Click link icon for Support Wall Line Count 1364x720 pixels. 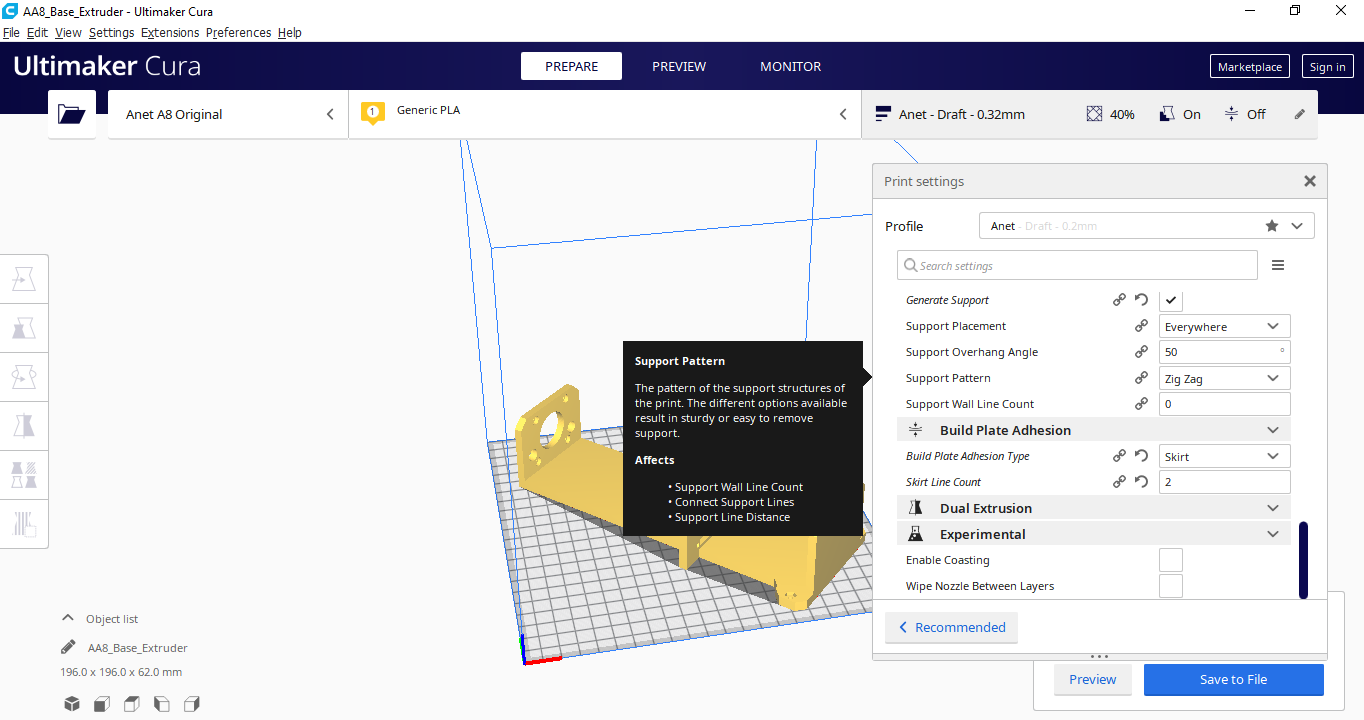click(x=1141, y=404)
